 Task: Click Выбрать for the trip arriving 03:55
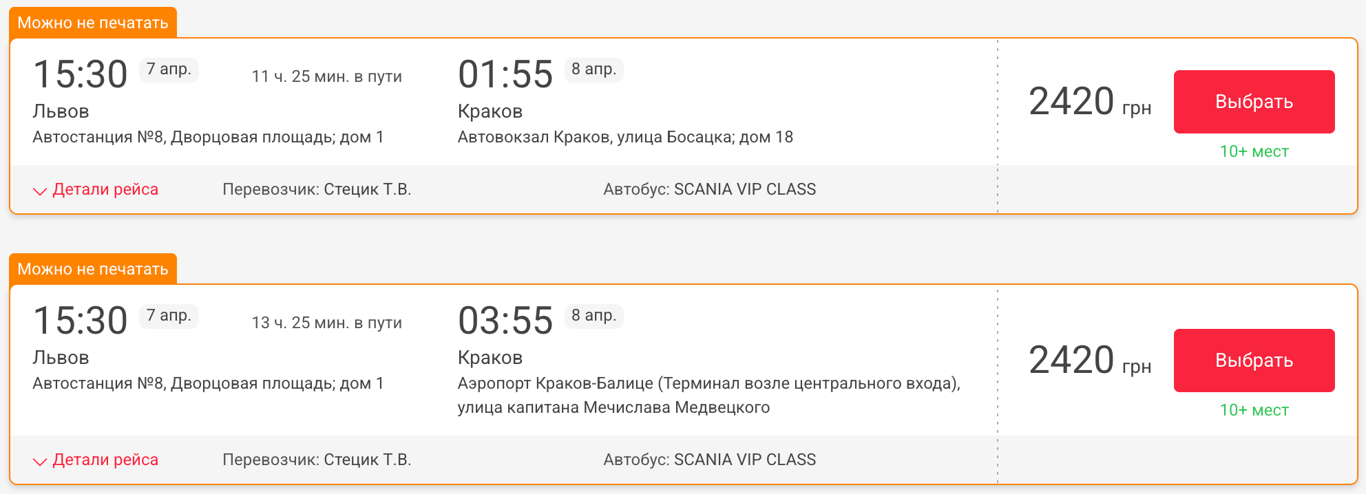click(x=1253, y=360)
